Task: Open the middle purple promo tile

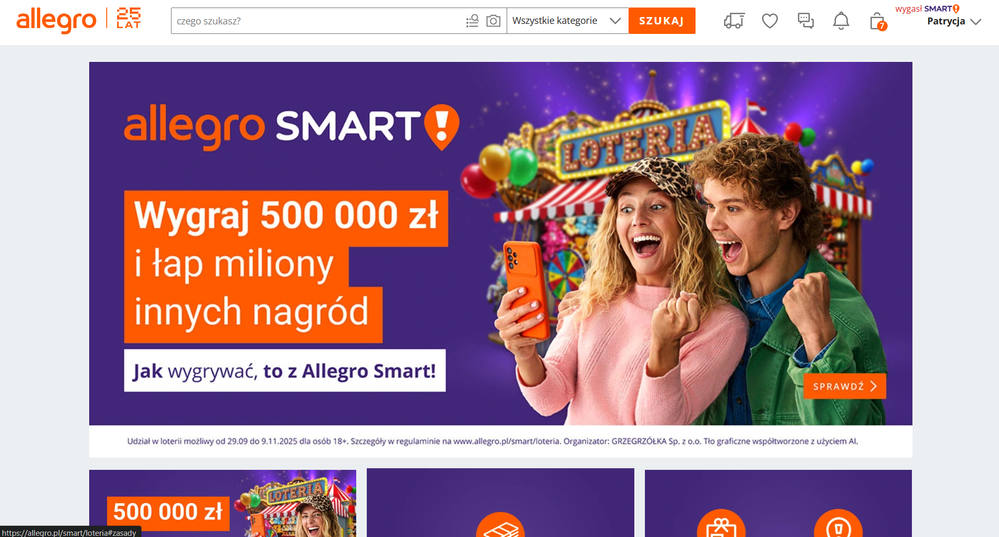Action: 500,503
